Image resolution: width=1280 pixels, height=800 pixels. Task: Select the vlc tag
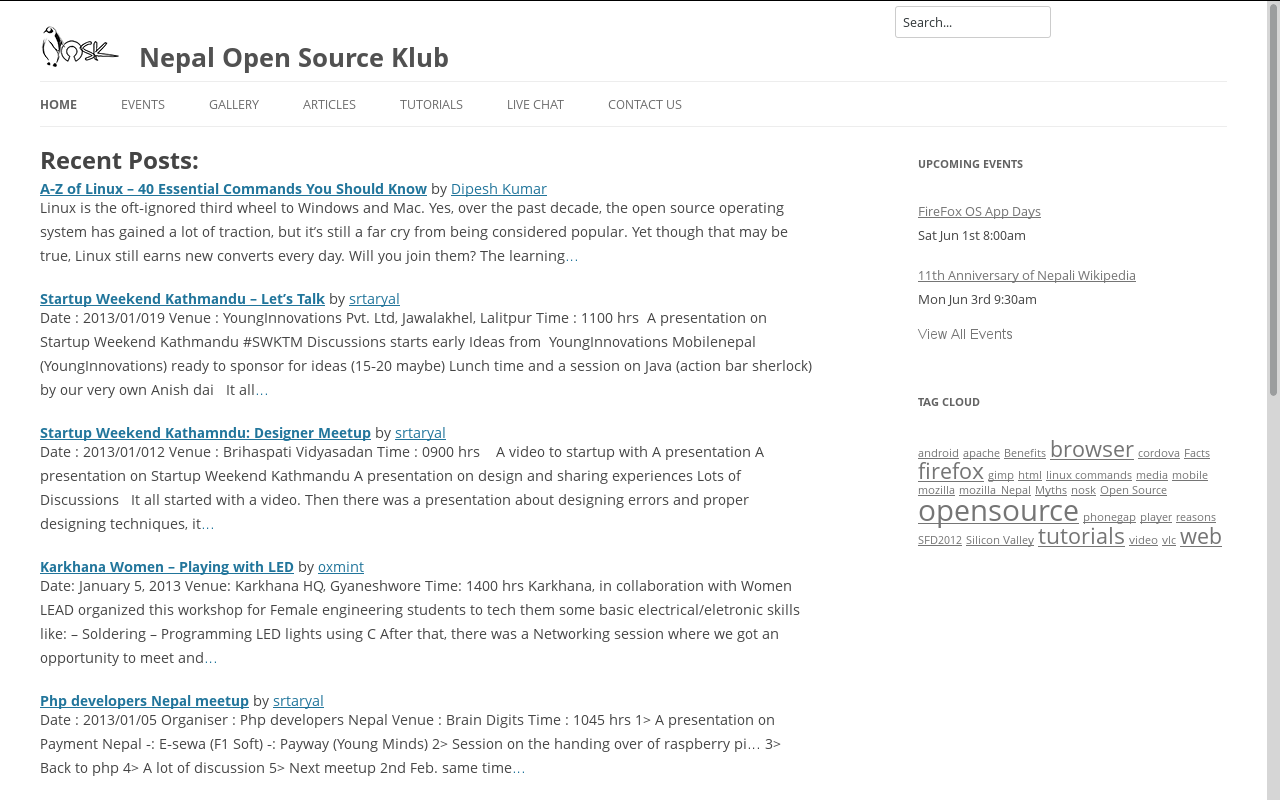tap(1169, 540)
